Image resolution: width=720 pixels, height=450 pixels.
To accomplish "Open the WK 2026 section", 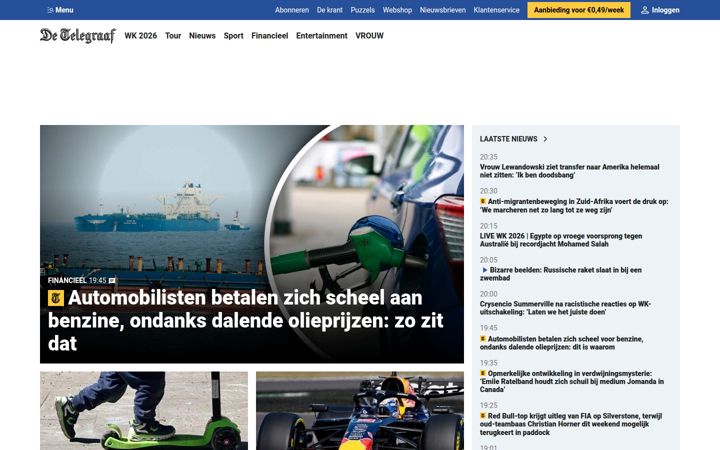I will pyautogui.click(x=141, y=36).
